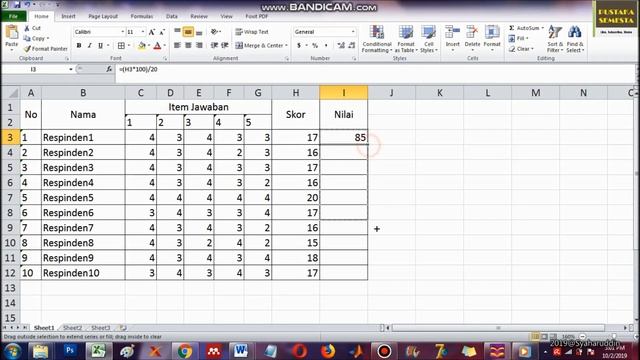This screenshot has width=640, height=360.
Task: Click Decrease Indent icon
Action: click(x=214, y=45)
